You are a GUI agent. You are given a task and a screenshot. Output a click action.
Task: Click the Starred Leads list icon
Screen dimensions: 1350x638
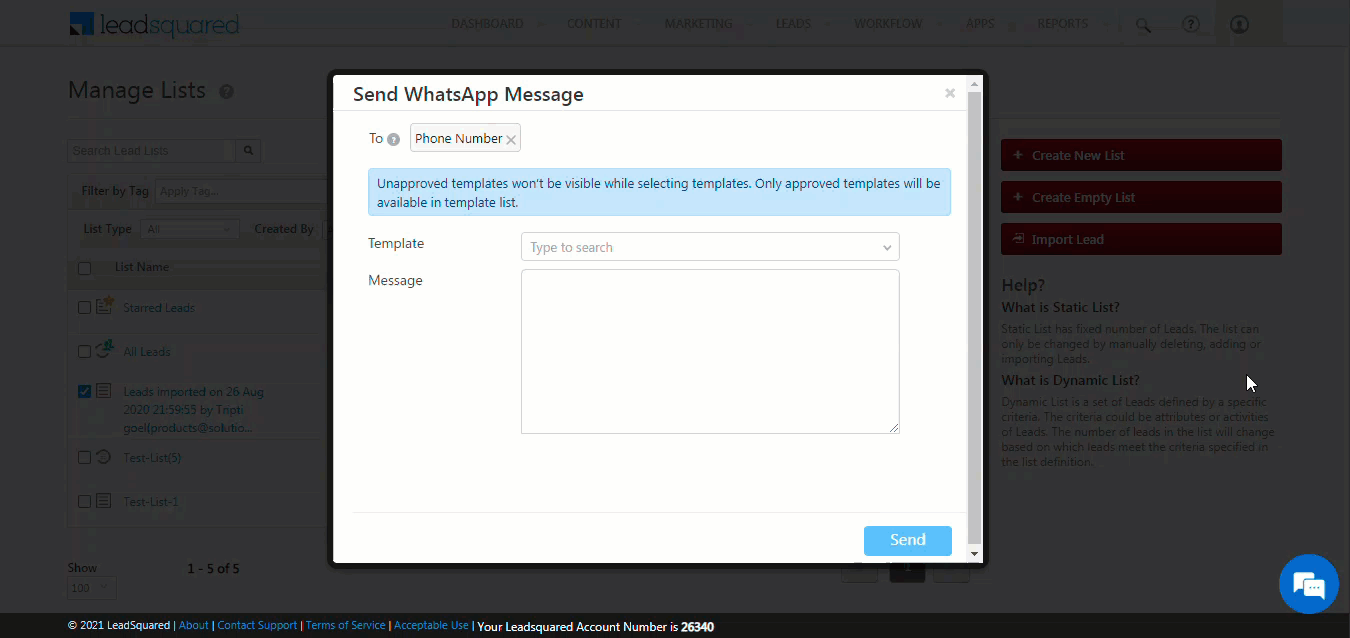104,306
